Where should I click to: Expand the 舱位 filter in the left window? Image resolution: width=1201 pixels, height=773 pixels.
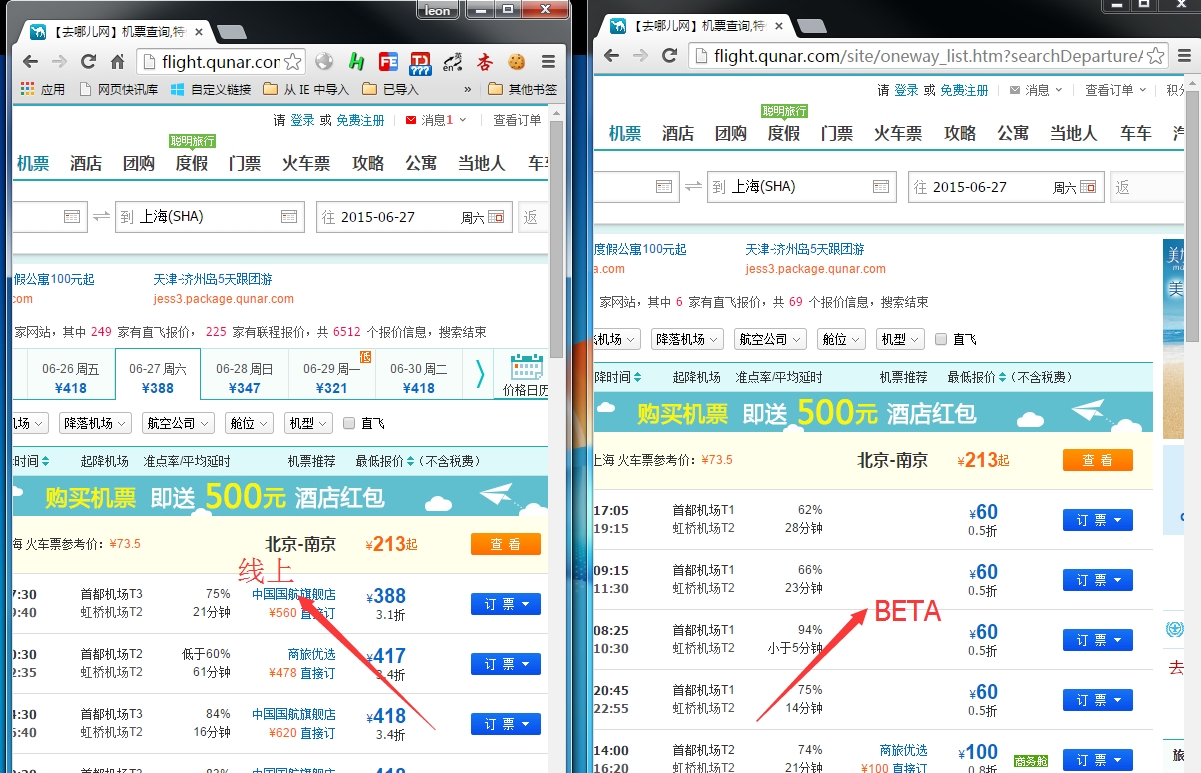click(249, 423)
